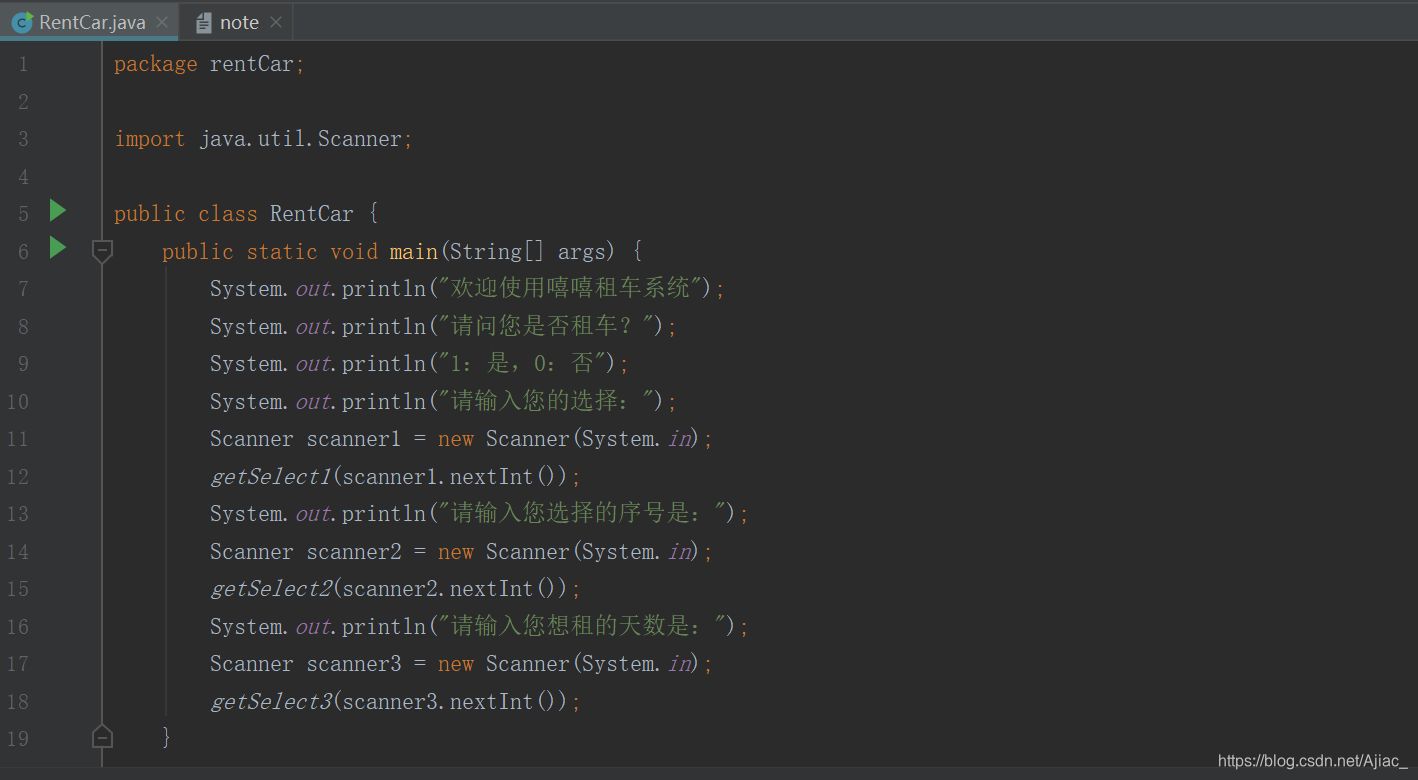Click line number 1 in the gutter
The height and width of the screenshot is (780, 1418).
pyautogui.click(x=23, y=64)
